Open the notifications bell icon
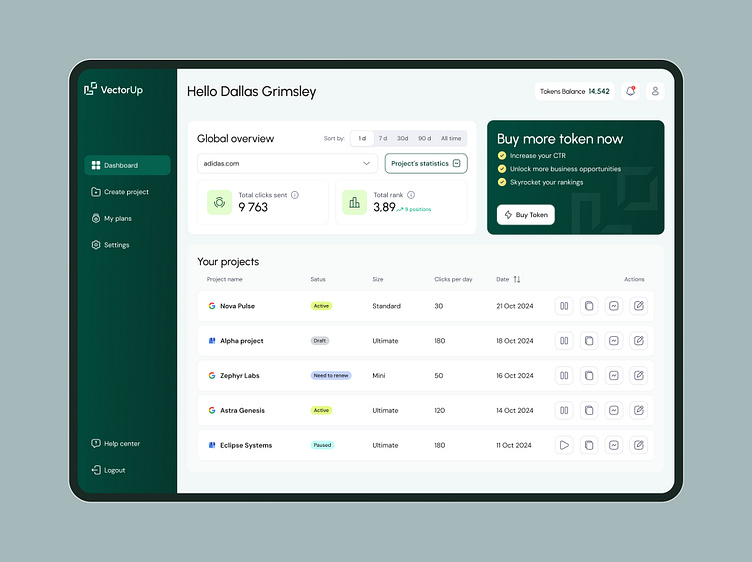Viewport: 752px width, 562px height. point(630,91)
